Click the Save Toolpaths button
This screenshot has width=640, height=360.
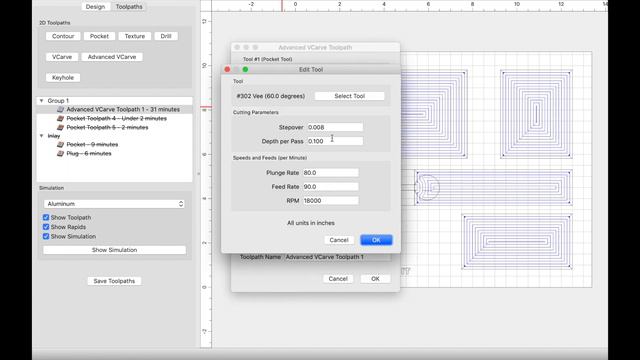point(114,281)
